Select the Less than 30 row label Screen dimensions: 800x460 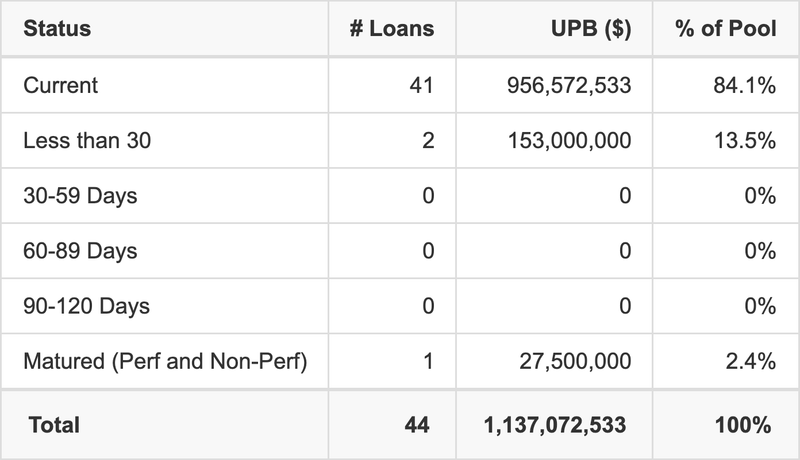coord(87,141)
